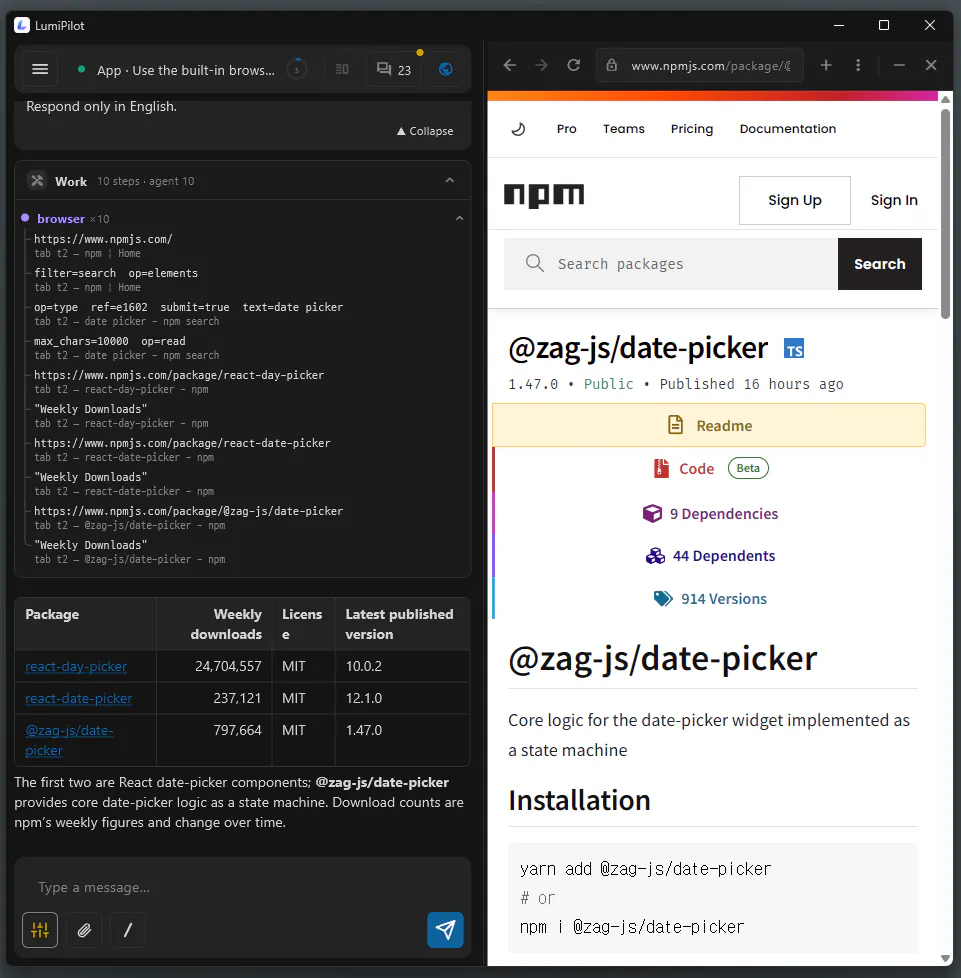This screenshot has height=978, width=961.
Task: Collapse the browser ×10 tool group
Action: coord(460,219)
